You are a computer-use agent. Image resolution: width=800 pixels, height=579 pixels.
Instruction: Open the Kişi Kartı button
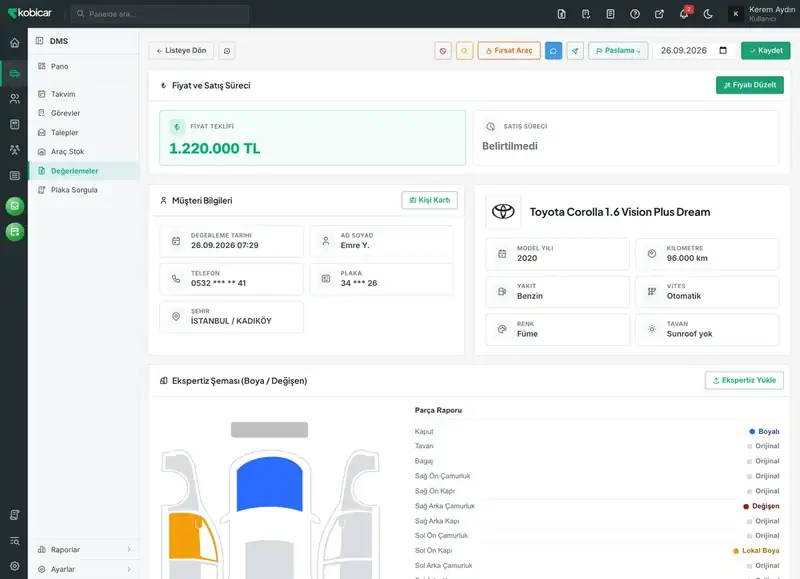tap(430, 200)
